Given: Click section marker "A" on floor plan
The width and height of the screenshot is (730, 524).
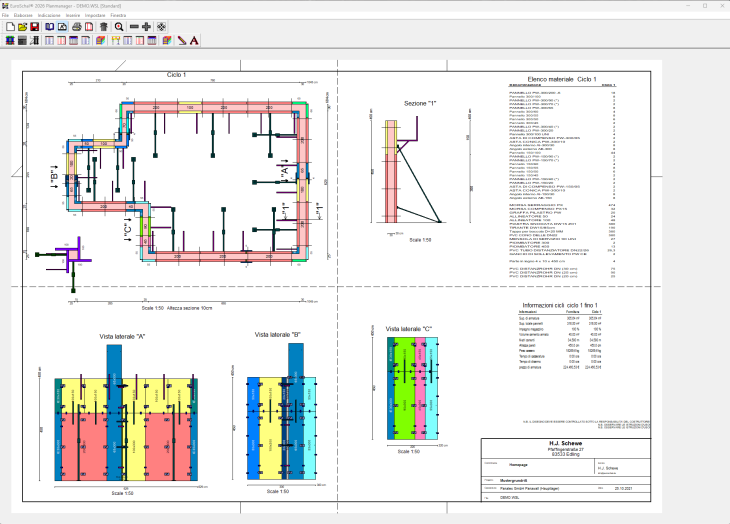Looking at the screenshot, I should tap(285, 170).
